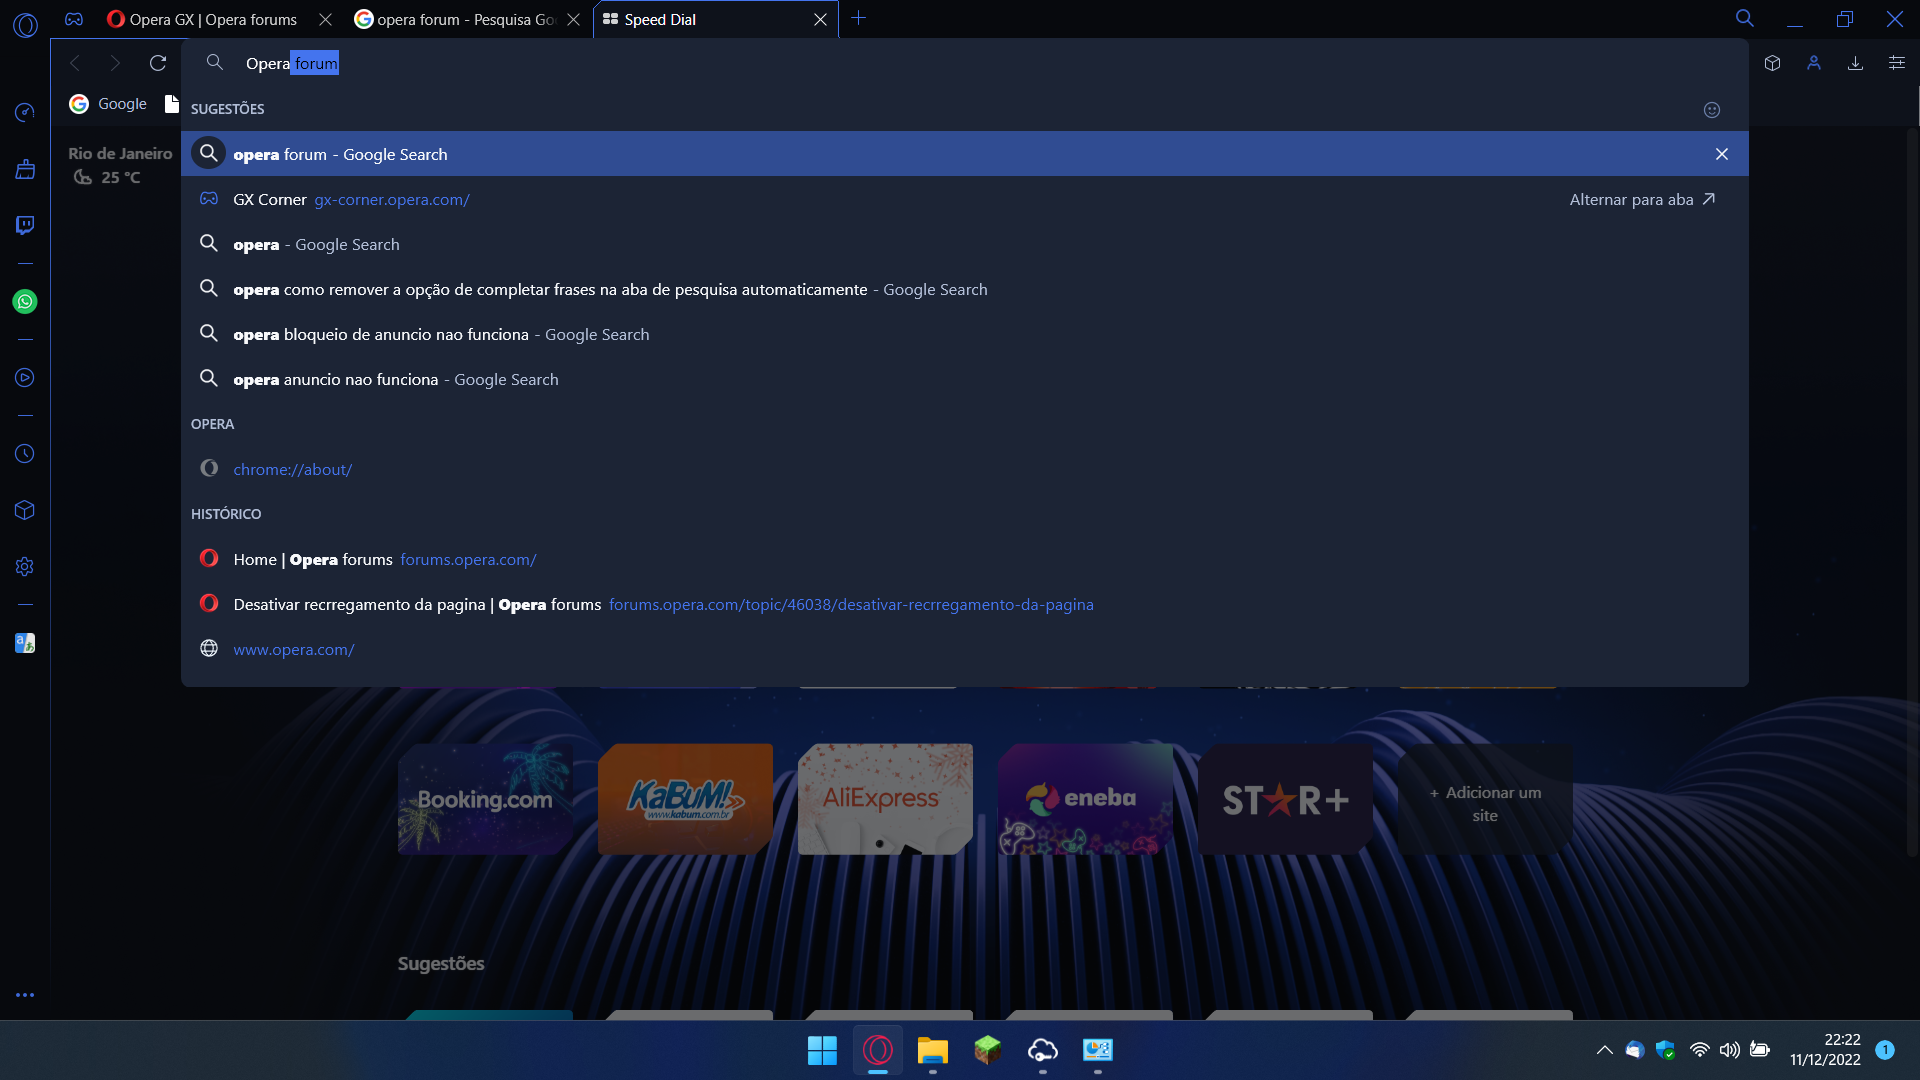Select 'opera anuncio nao funciona' suggestion
This screenshot has height=1080, width=1920.
pos(964,379)
